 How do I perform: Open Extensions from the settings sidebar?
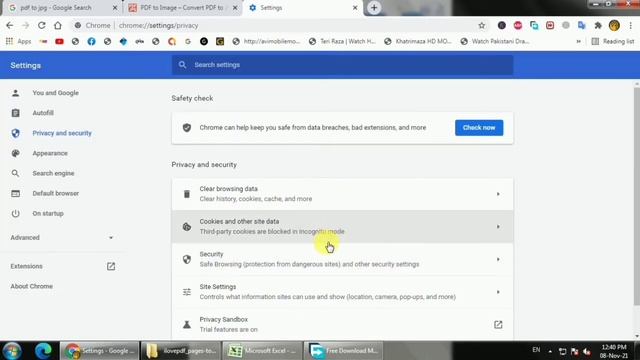click(27, 266)
